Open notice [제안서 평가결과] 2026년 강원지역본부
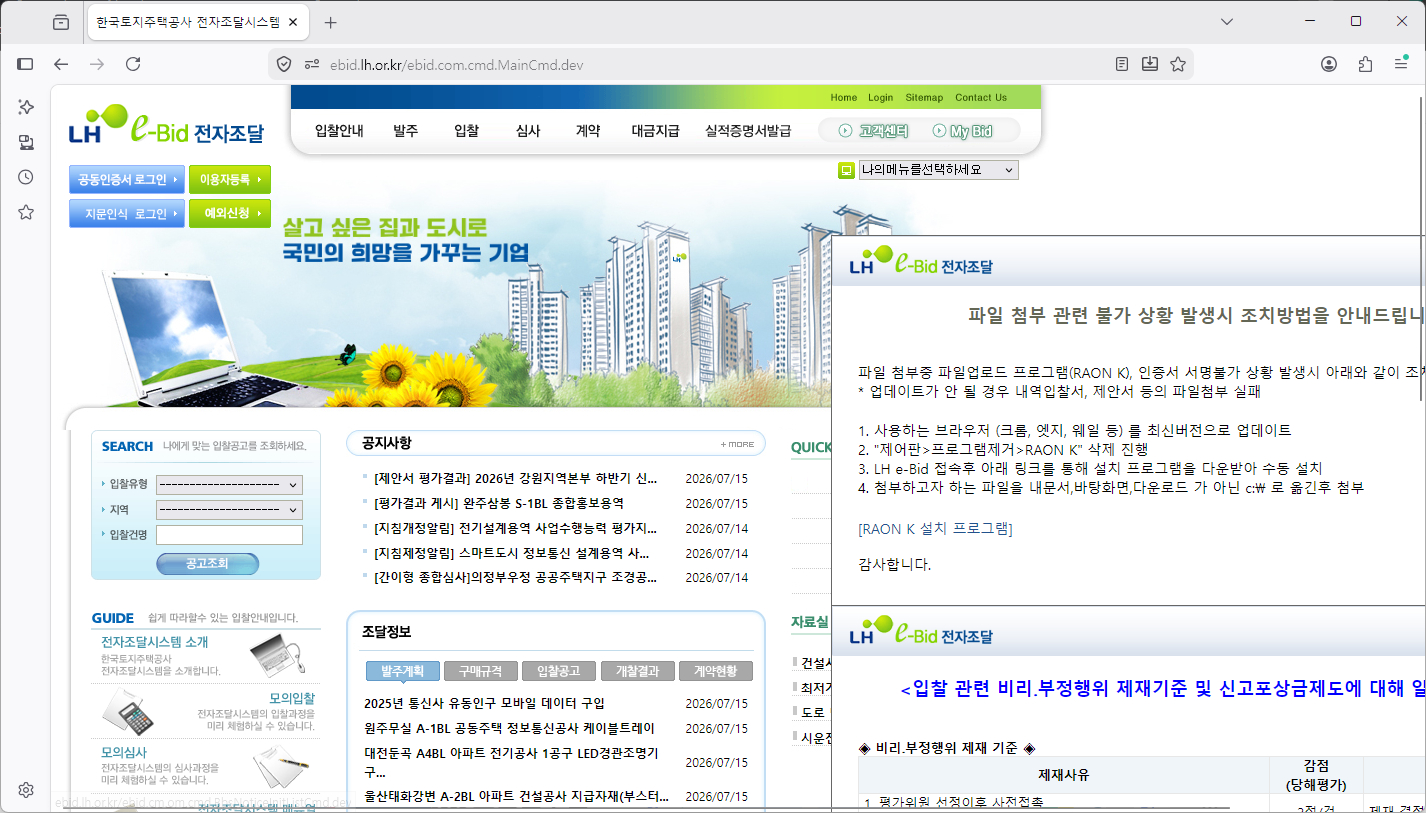Image resolution: width=1426 pixels, height=813 pixels. [x=516, y=478]
